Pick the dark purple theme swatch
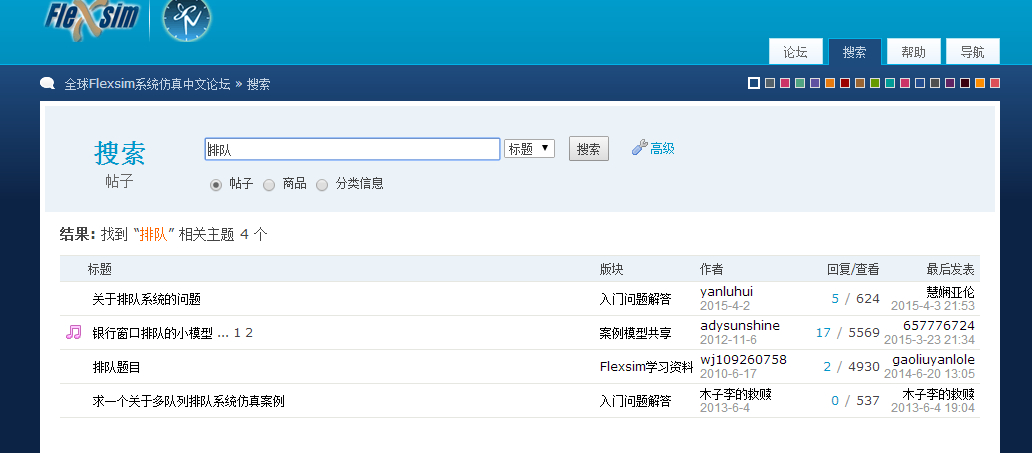The image size is (1032, 453). pos(950,83)
